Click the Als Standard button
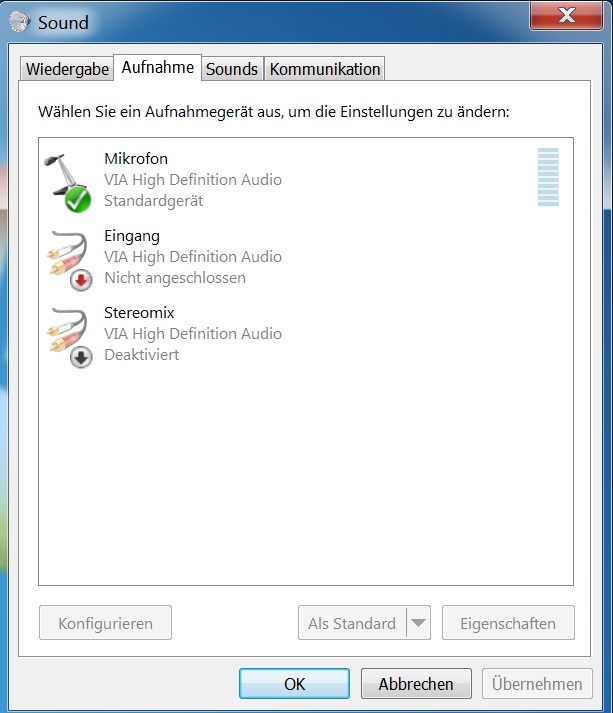Image resolution: width=613 pixels, height=713 pixels. (352, 623)
